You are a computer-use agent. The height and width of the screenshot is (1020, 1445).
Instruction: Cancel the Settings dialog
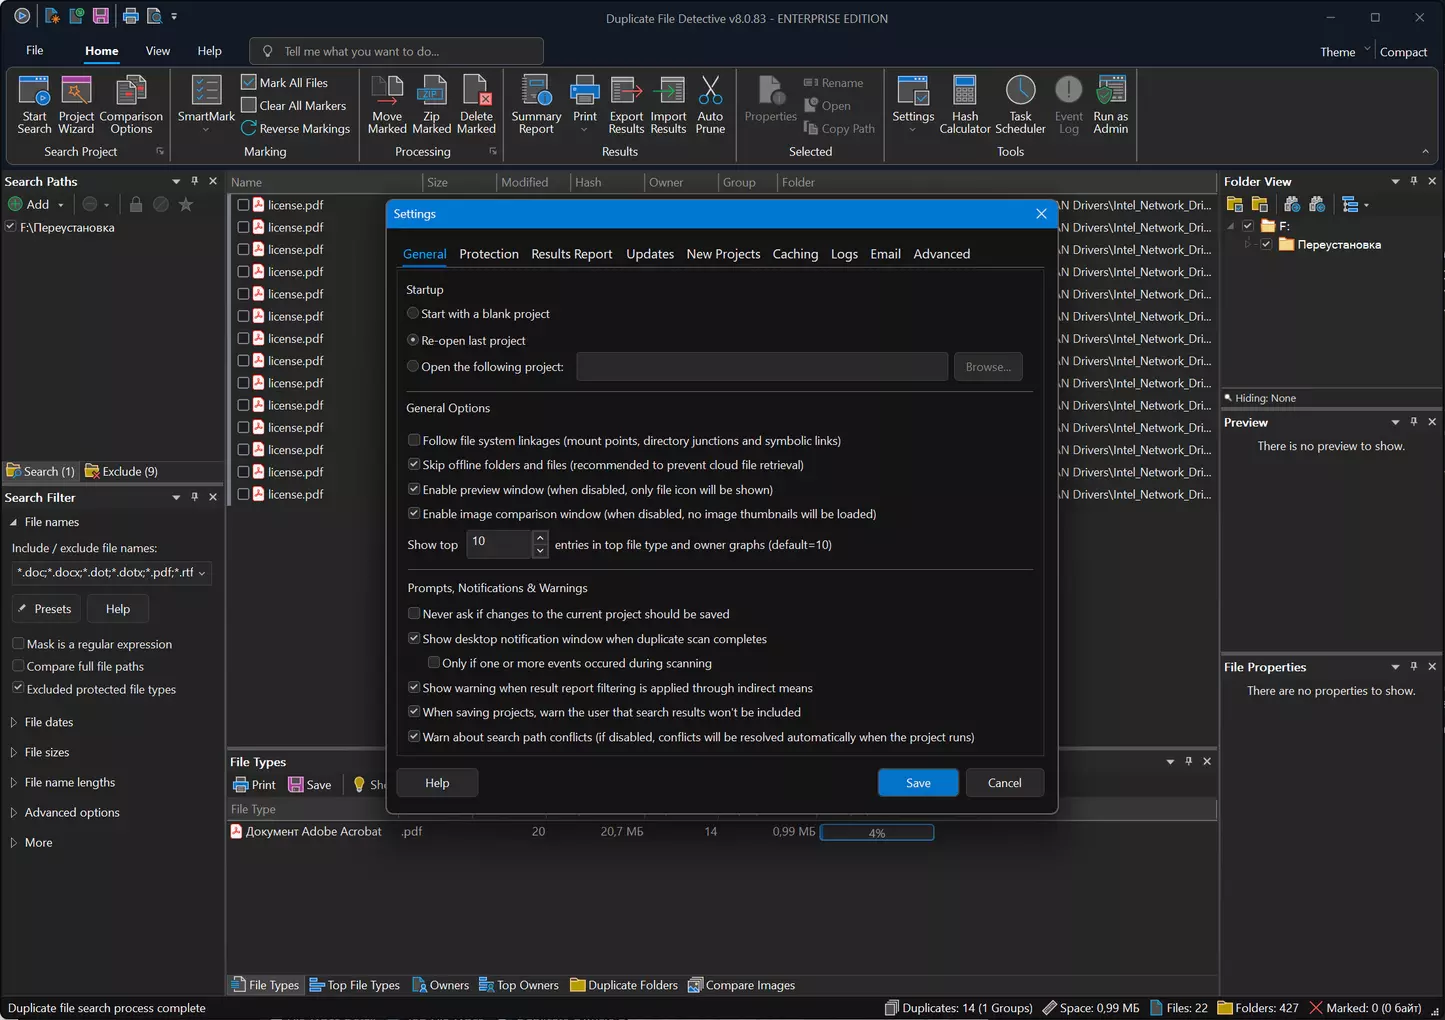(x=1004, y=783)
